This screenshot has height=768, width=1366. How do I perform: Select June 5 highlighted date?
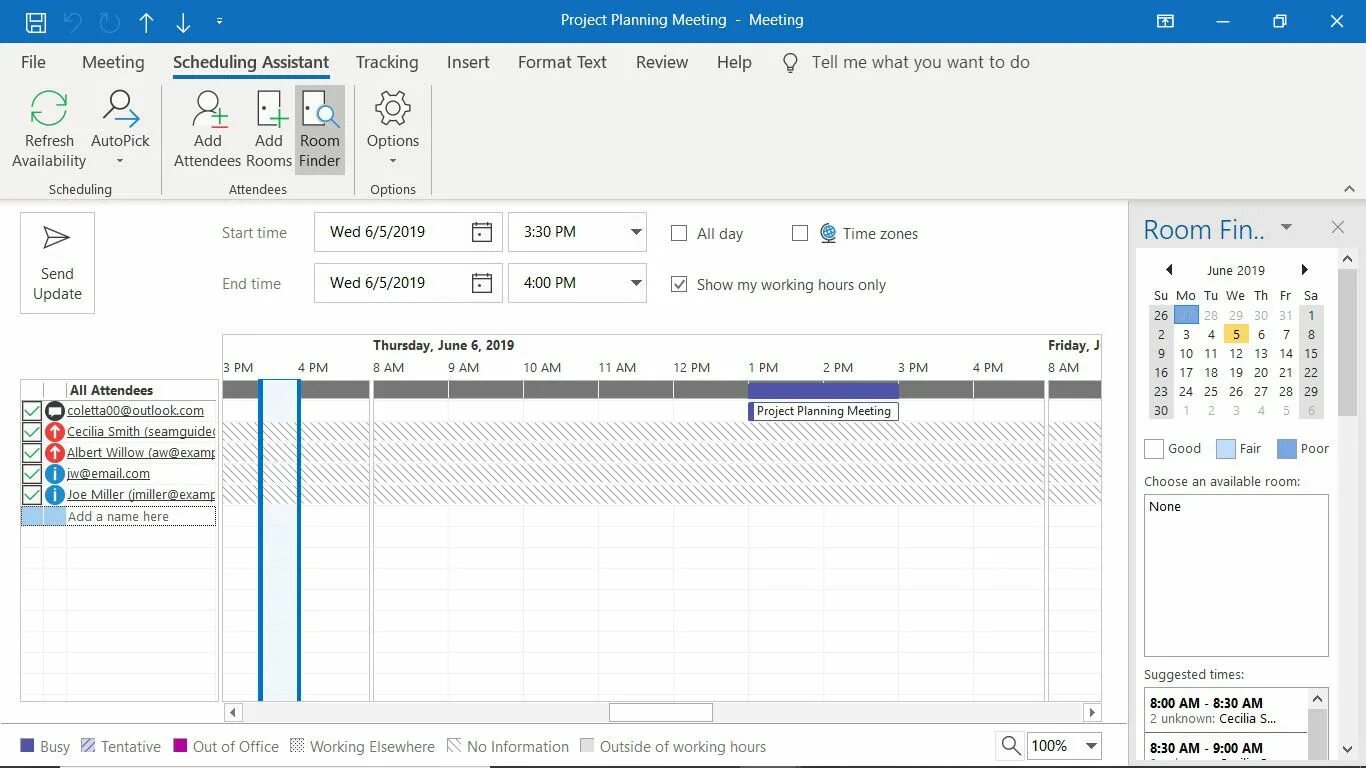click(x=1236, y=334)
